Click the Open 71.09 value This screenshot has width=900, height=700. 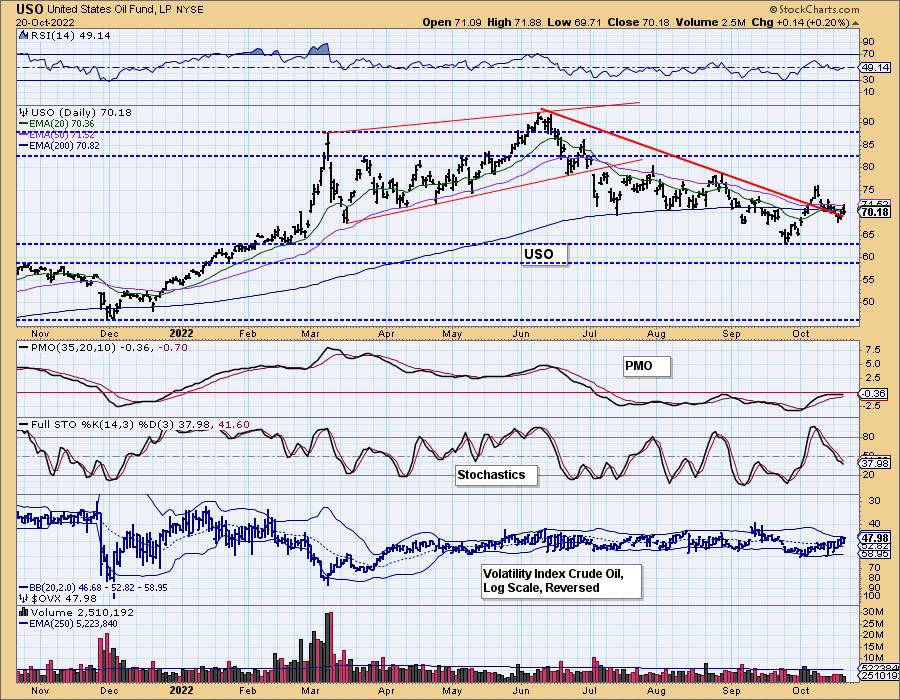click(x=452, y=22)
